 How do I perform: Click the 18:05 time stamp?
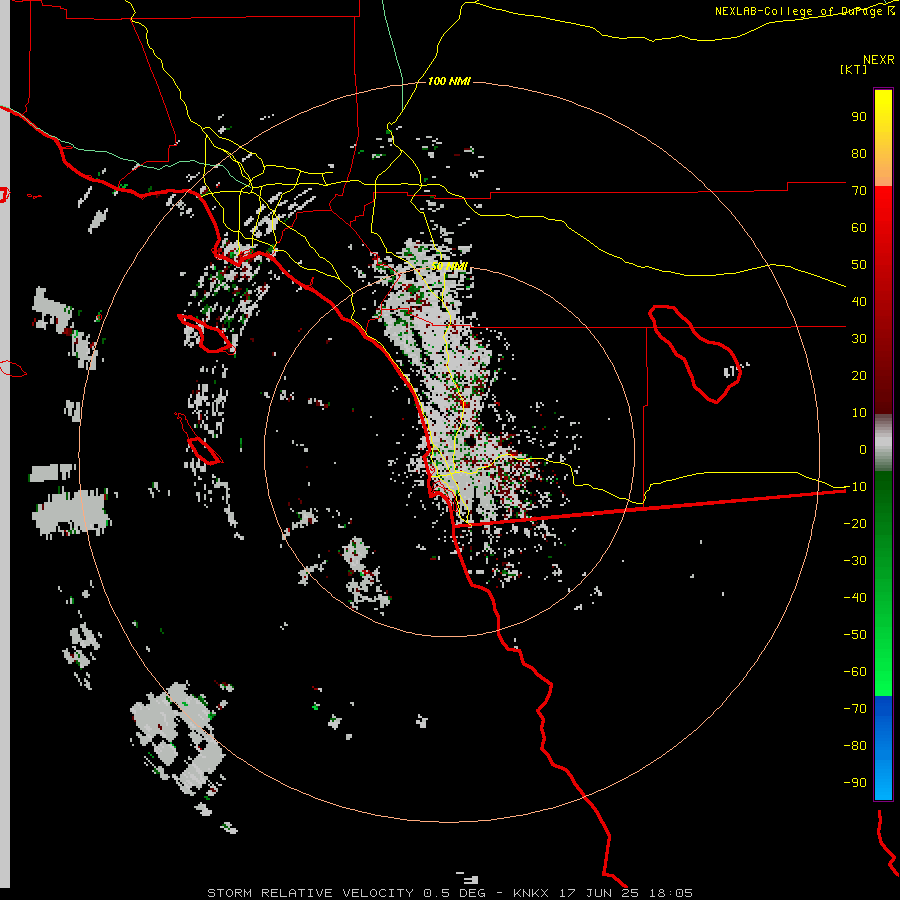click(x=671, y=893)
